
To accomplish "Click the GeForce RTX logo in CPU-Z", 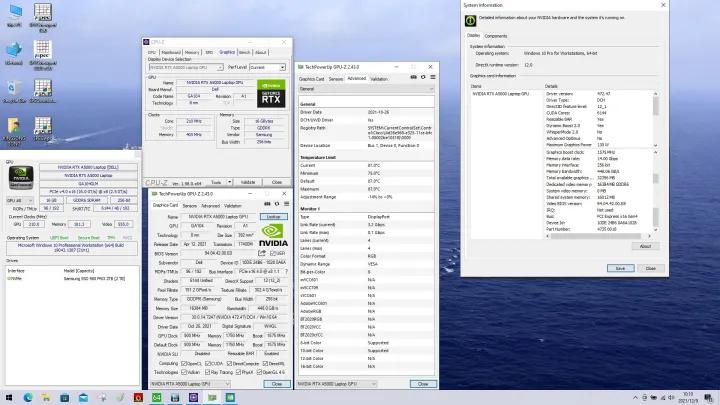I will (x=271, y=94).
